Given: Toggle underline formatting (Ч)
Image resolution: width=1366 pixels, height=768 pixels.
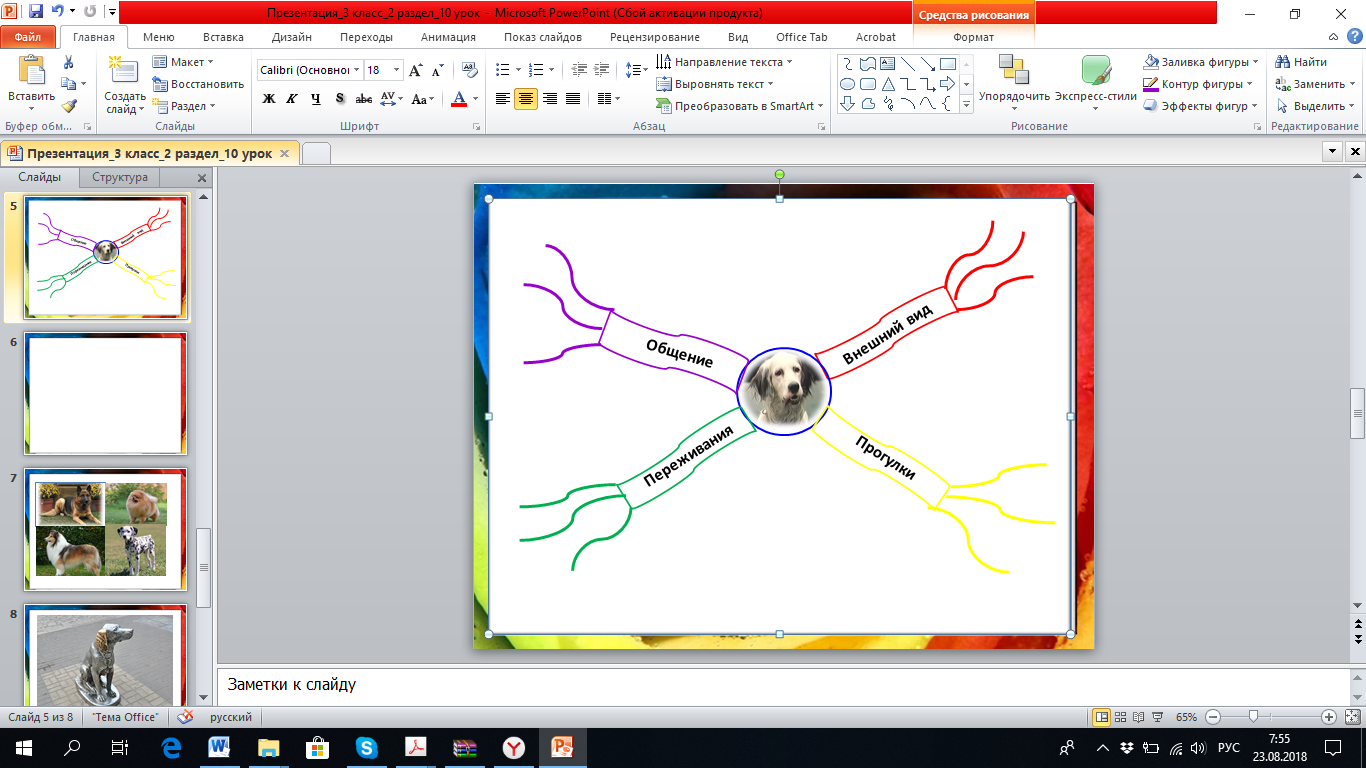Looking at the screenshot, I should [x=316, y=99].
